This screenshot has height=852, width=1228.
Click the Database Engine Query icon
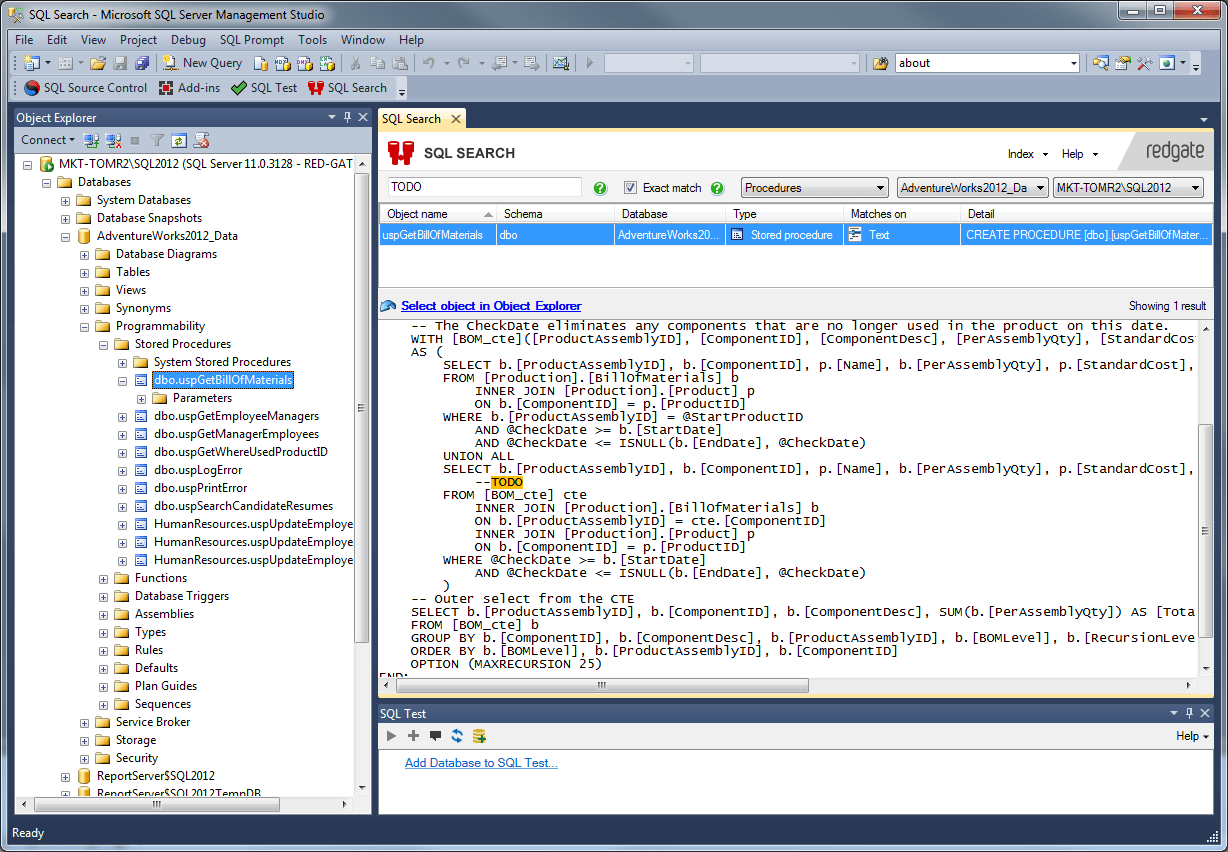click(x=260, y=63)
